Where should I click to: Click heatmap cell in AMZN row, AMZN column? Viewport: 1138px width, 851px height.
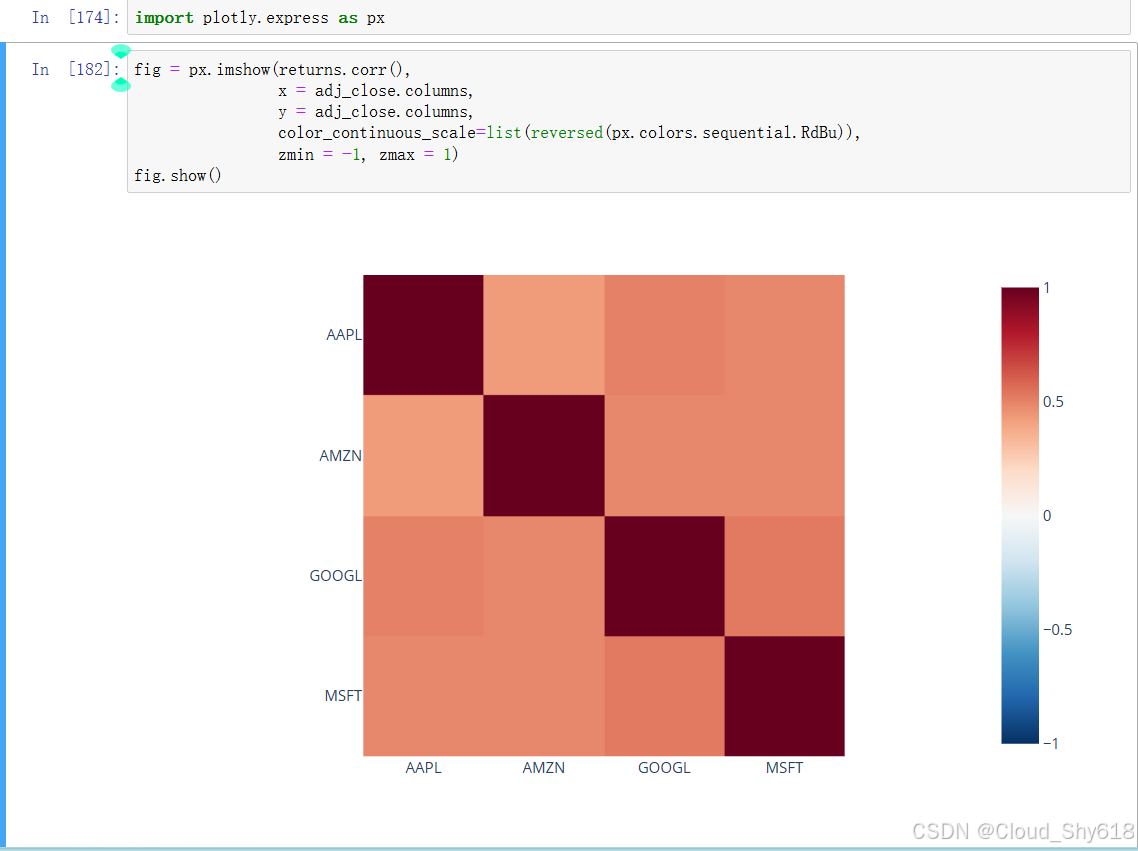click(544, 456)
